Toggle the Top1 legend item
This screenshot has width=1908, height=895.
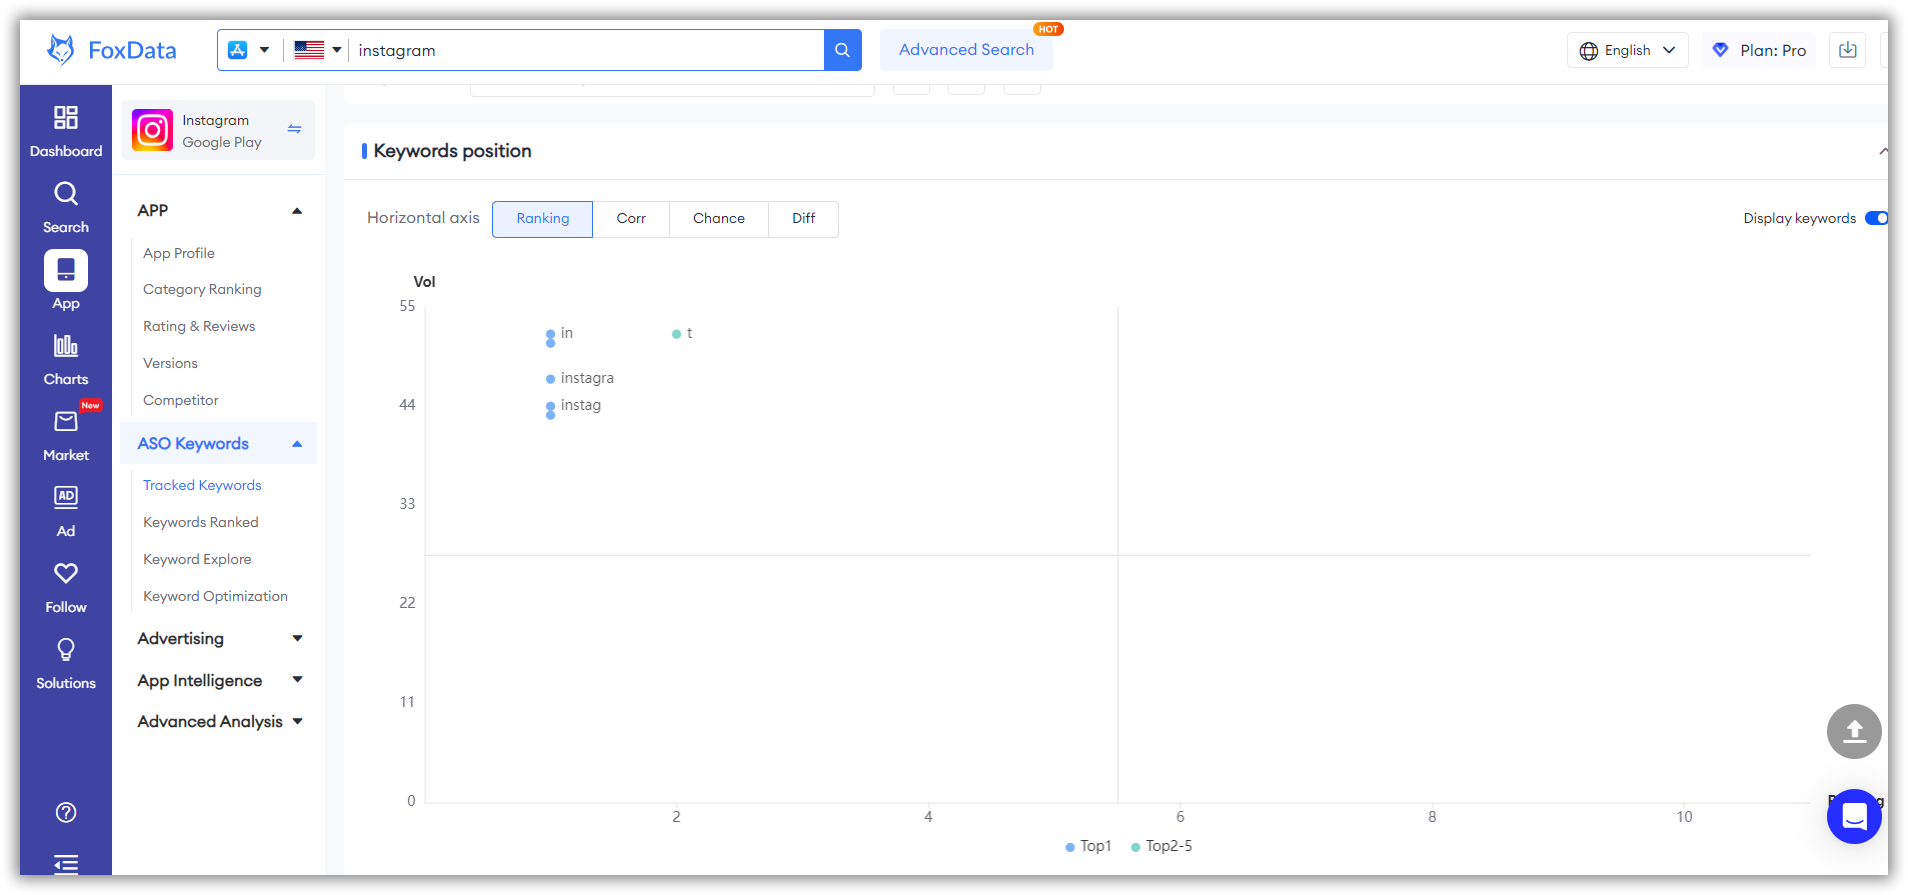[x=1088, y=846]
